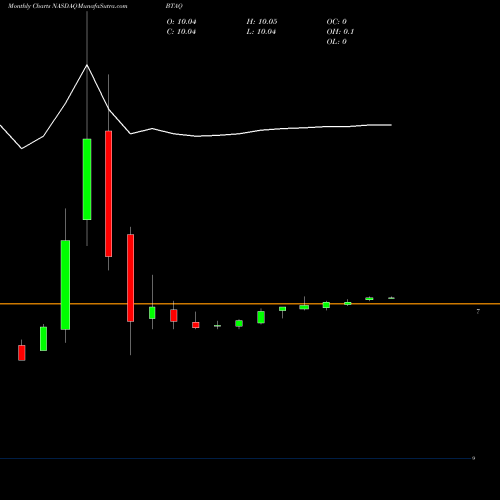Click the first red candle at chart start
Viewport: 500px width, 500px height.
pyautogui.click(x=22, y=353)
